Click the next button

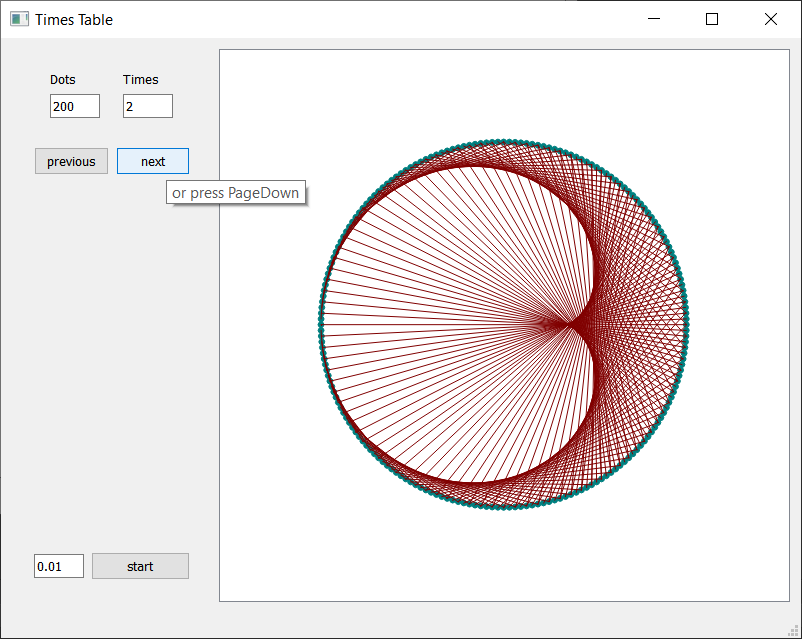coord(153,161)
